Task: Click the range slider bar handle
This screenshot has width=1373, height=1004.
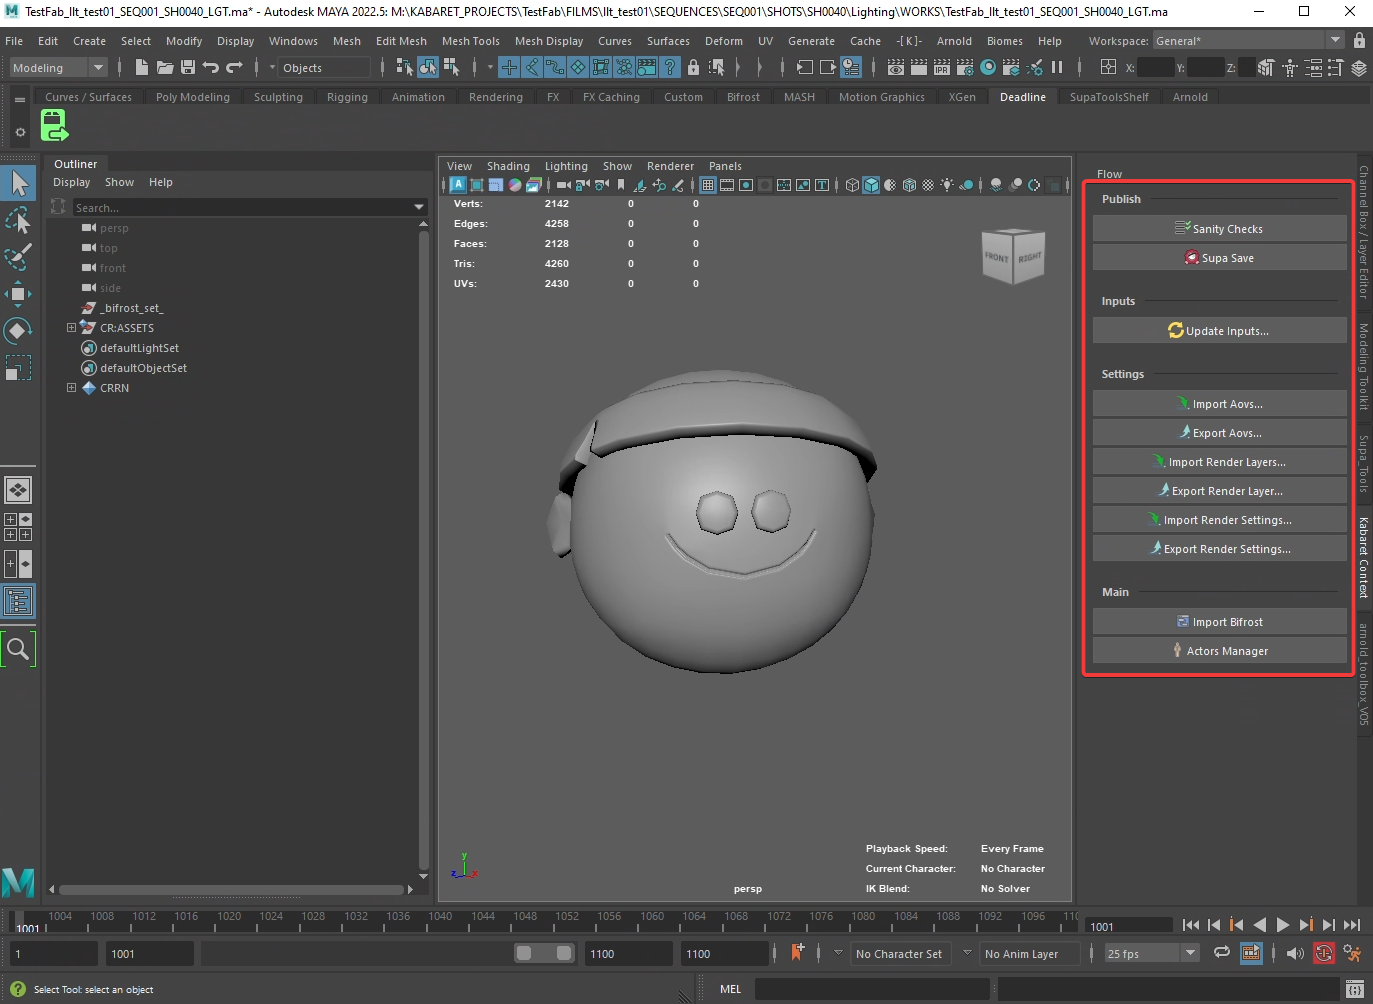Action: click(x=544, y=953)
